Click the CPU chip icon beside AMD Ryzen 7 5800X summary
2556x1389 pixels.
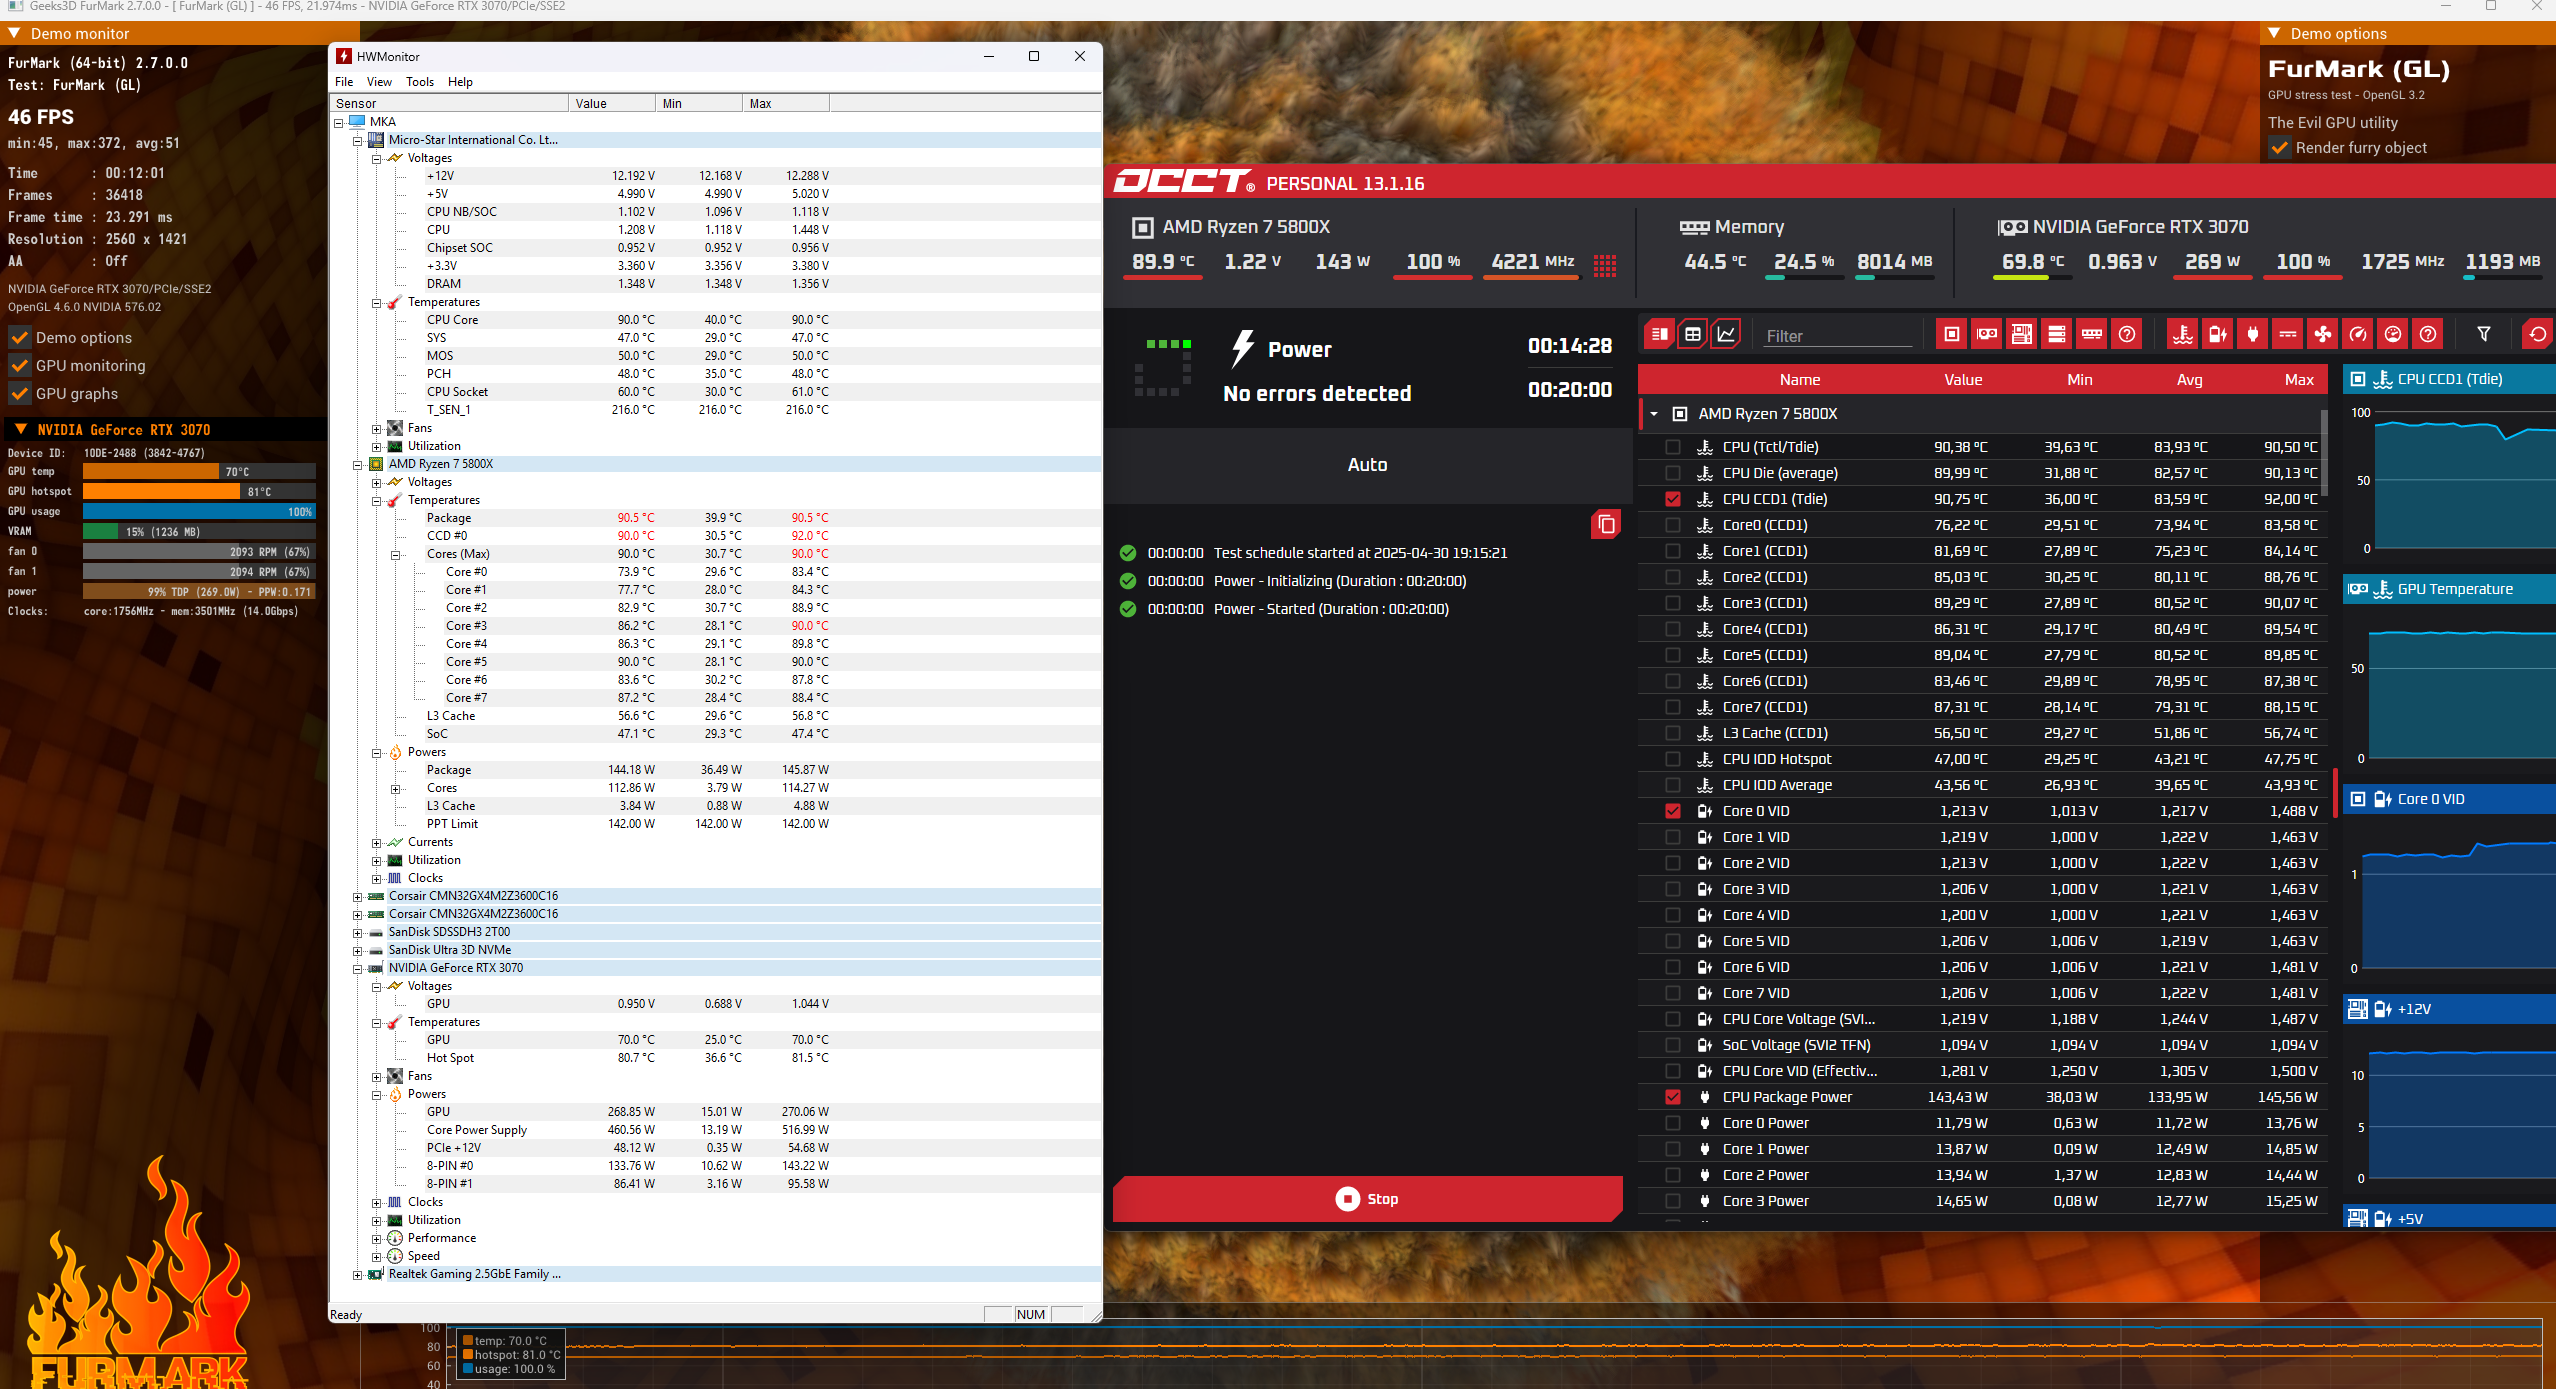pos(1142,227)
